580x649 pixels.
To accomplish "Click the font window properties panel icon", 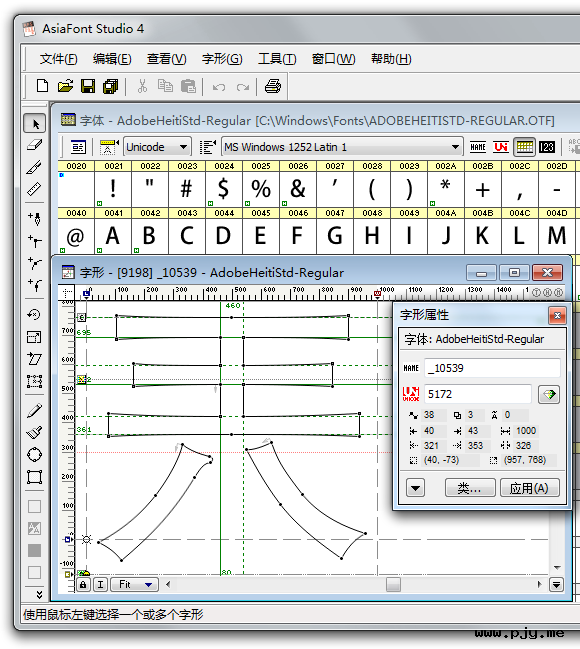I will (x=78, y=147).
